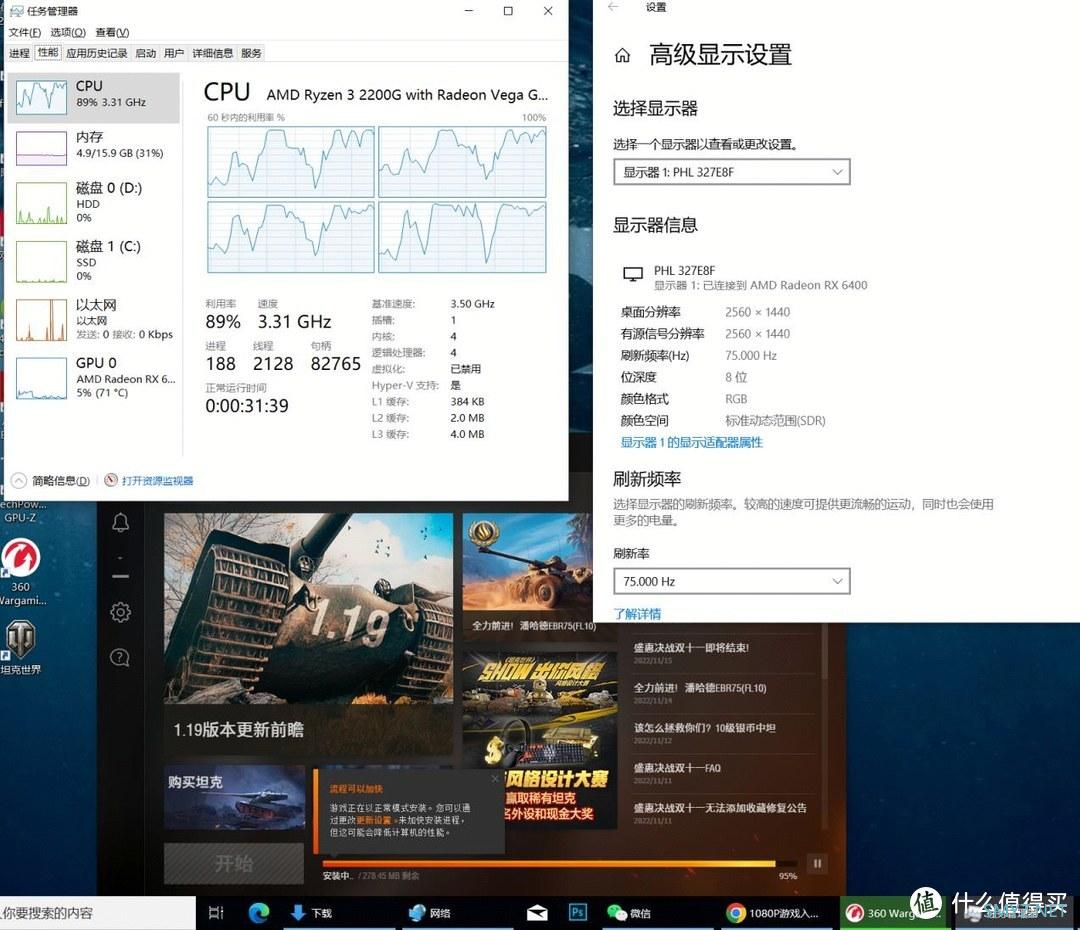Select 磁盘 1 (C:) SSD entry

(95, 261)
